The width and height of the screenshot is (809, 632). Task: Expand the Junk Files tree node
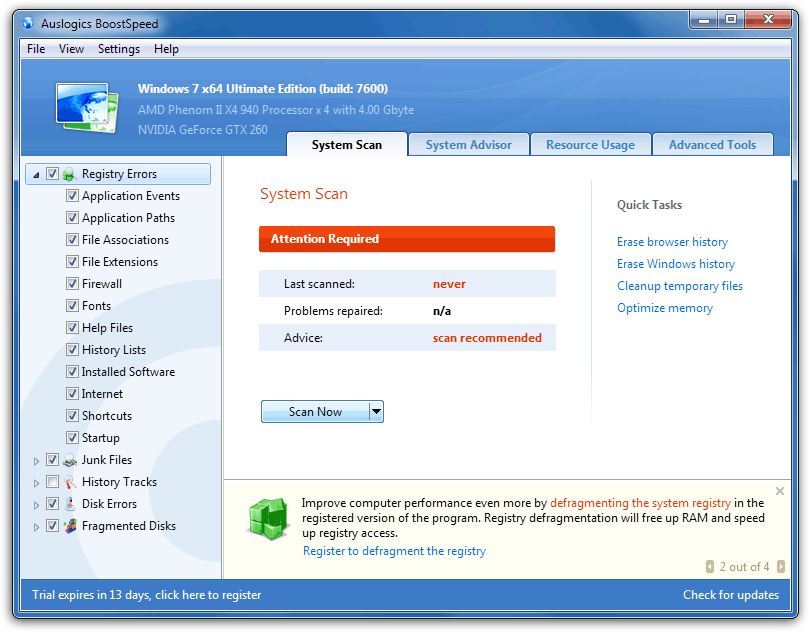[36, 461]
